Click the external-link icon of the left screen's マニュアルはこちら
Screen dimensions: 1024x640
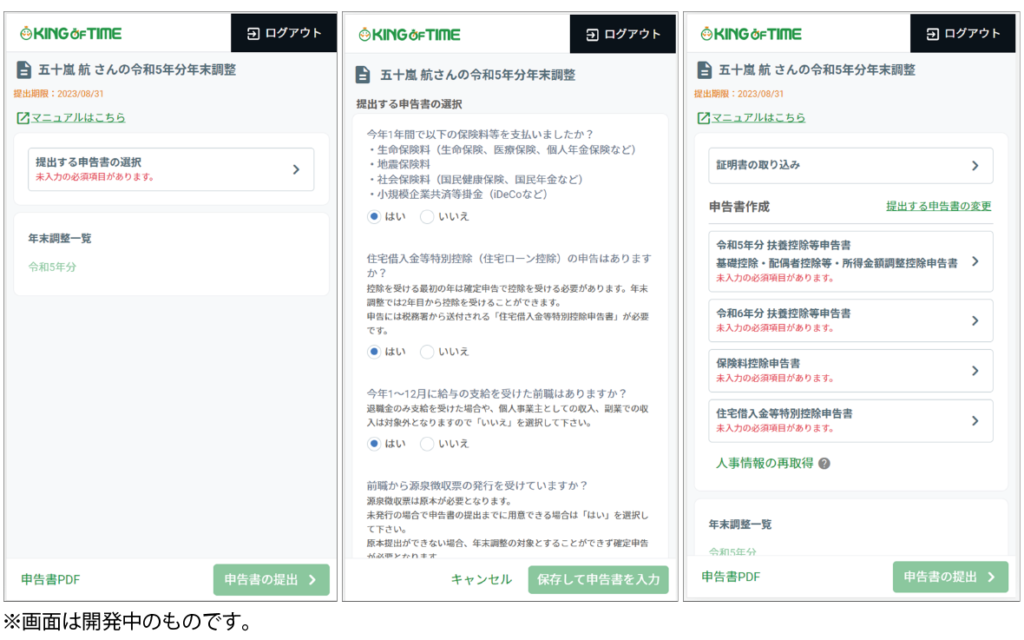22,118
